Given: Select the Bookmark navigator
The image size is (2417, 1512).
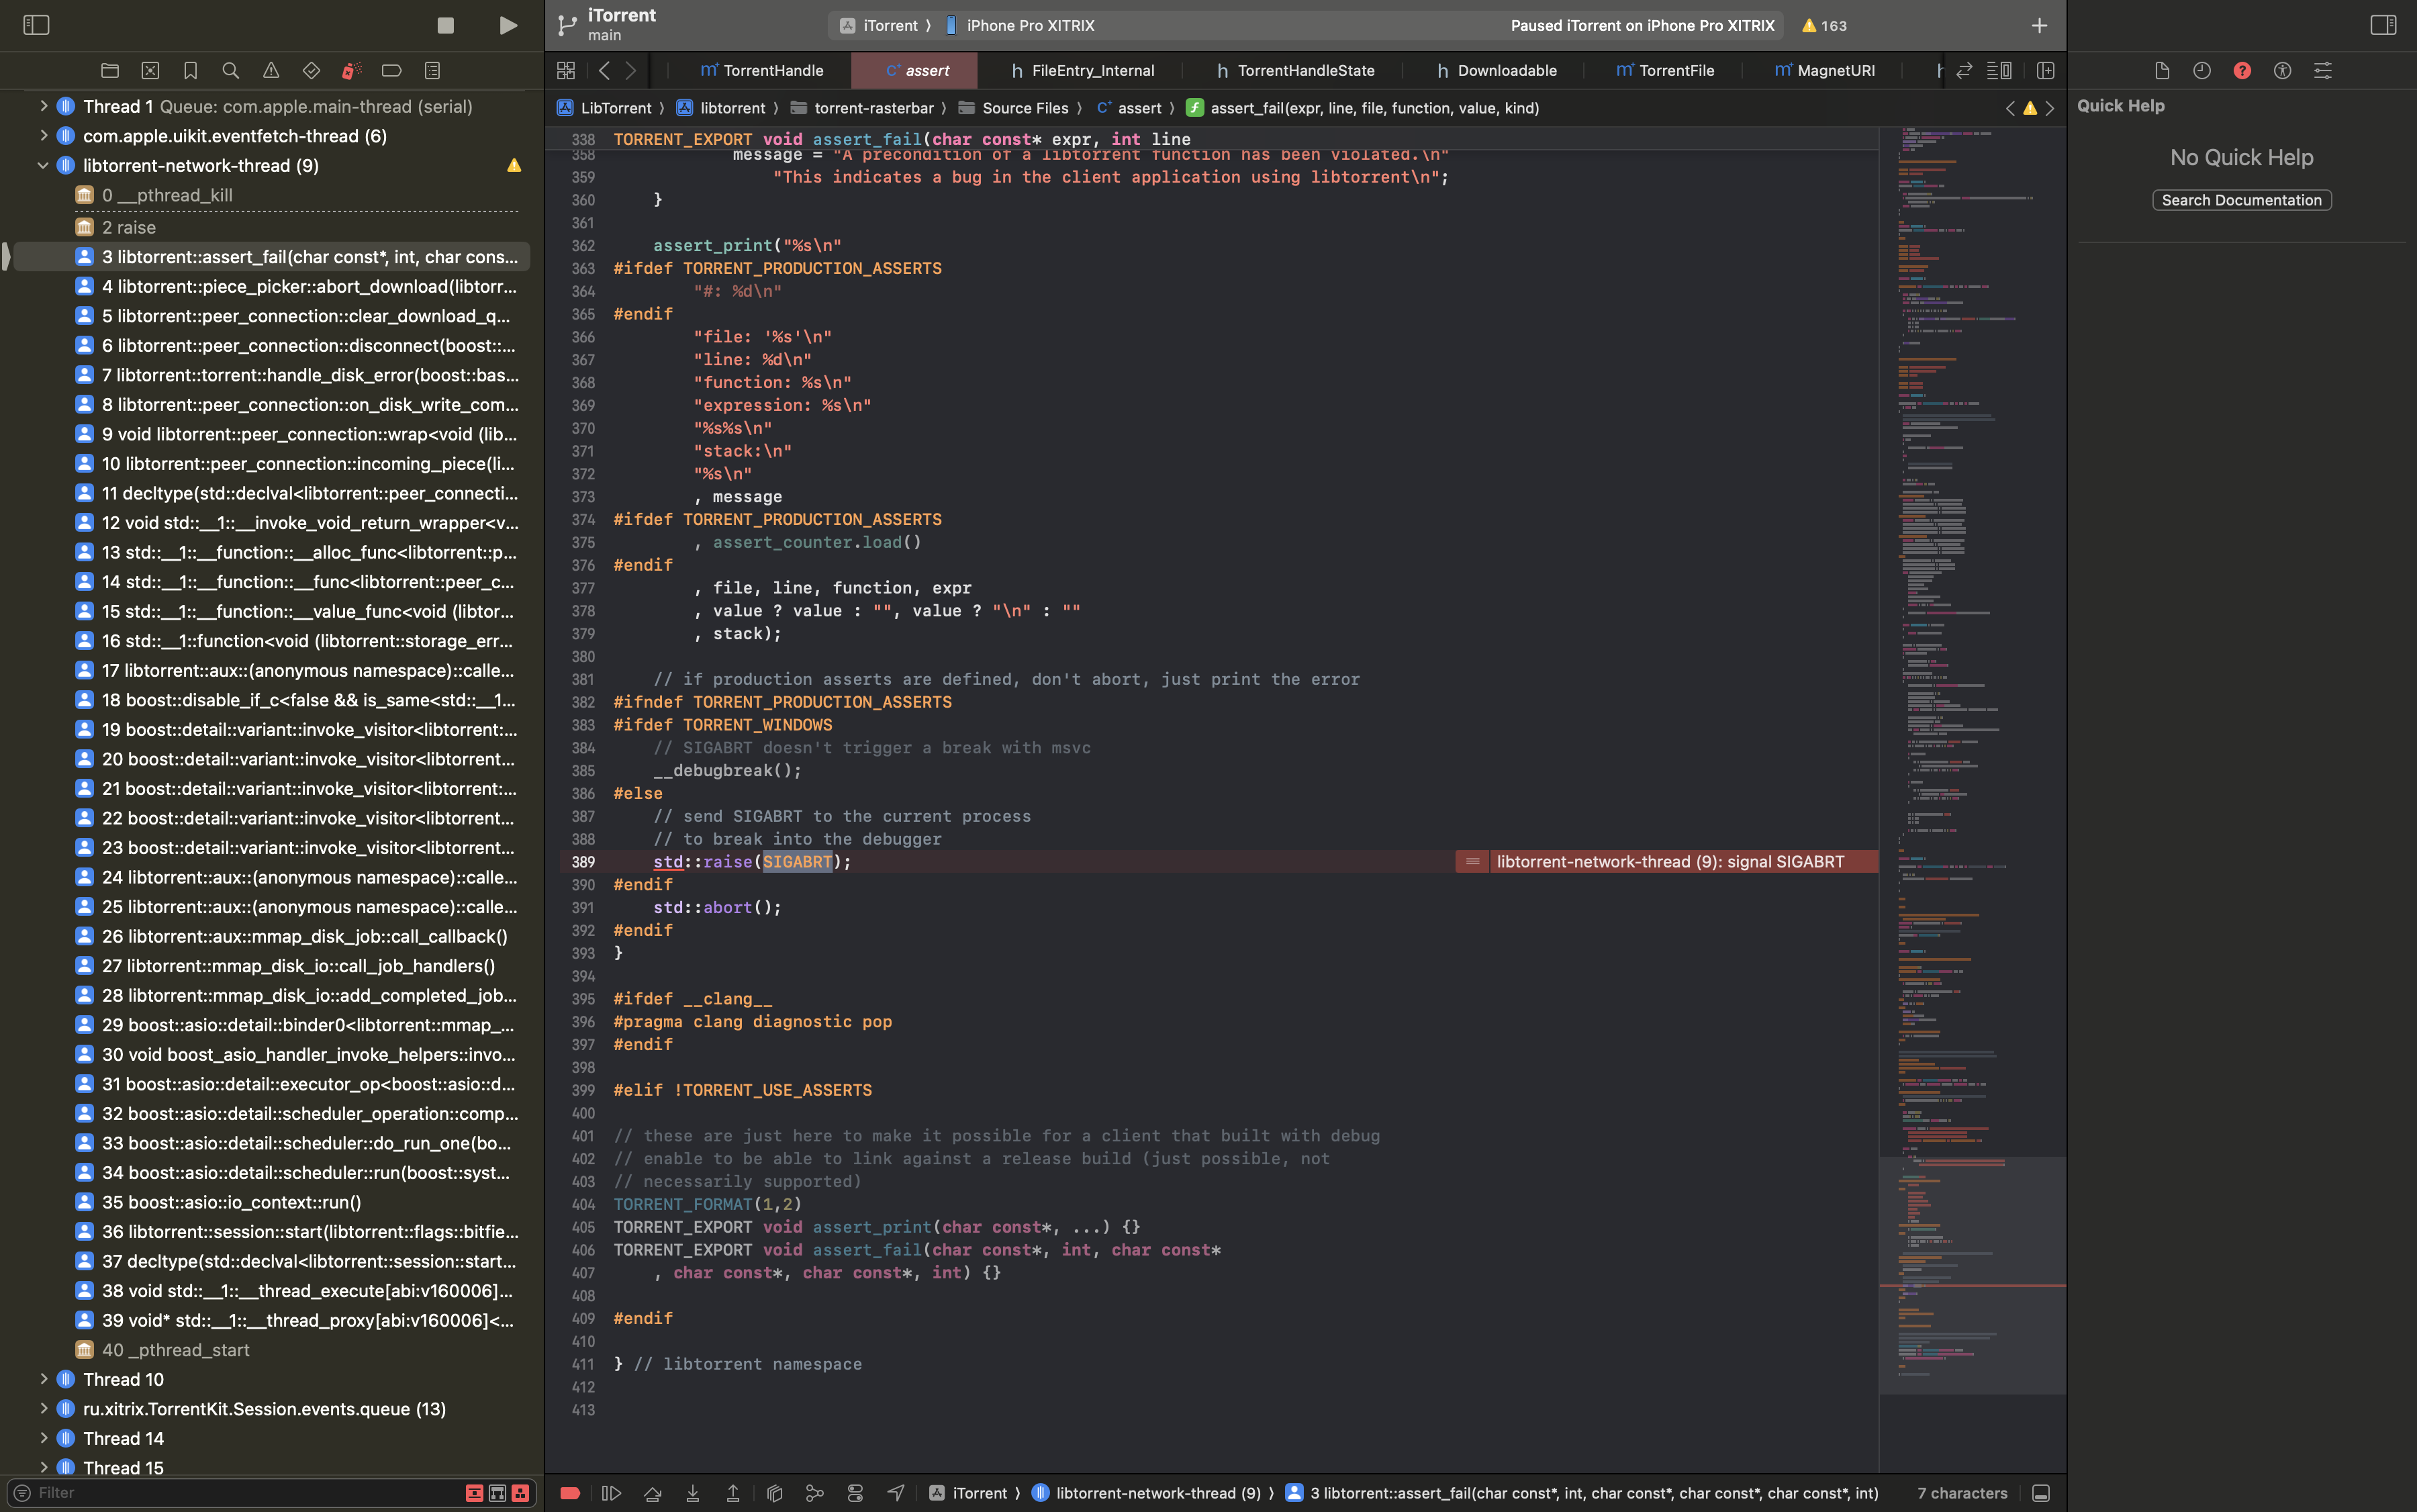Looking at the screenshot, I should [x=190, y=70].
